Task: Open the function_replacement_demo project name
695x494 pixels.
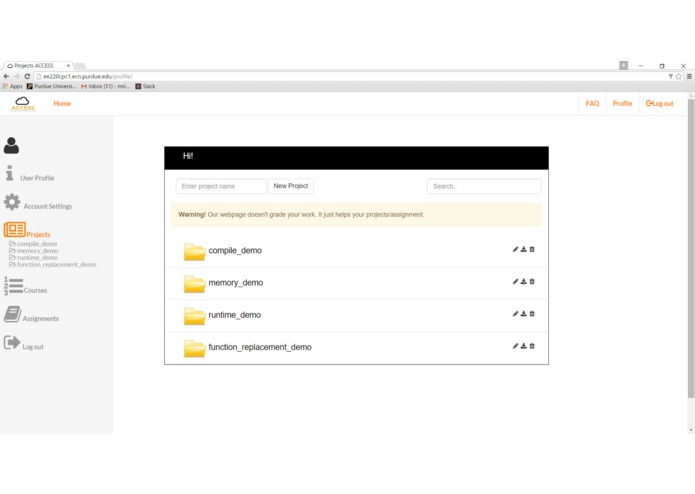Action: (260, 347)
